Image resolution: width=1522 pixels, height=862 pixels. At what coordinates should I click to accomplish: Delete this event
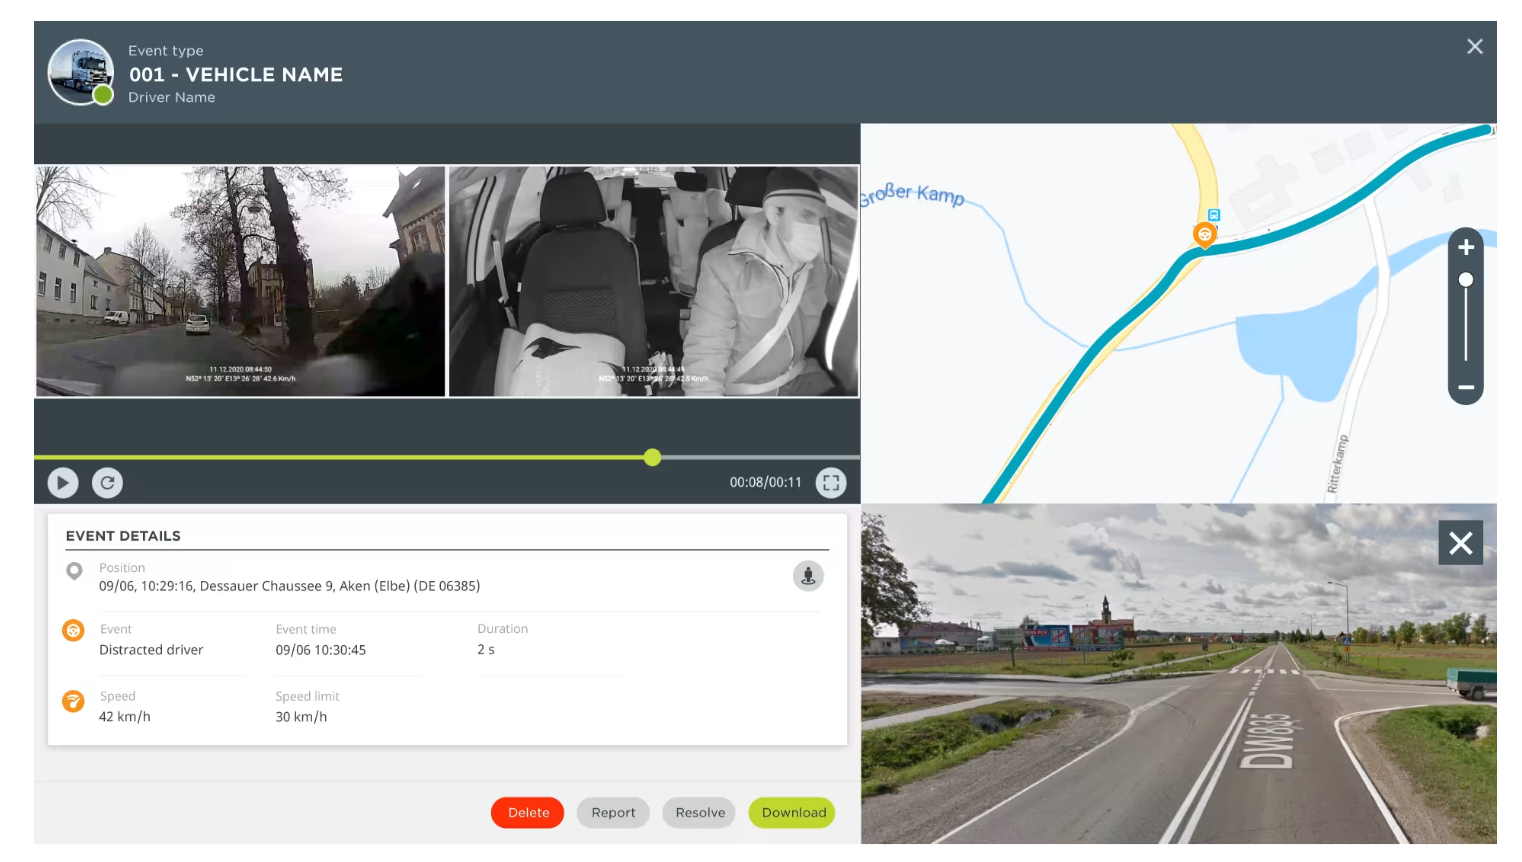pos(527,813)
